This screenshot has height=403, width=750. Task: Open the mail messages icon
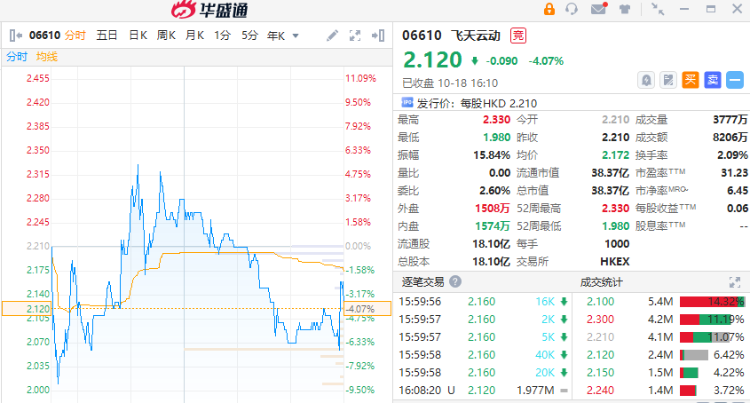(x=598, y=9)
